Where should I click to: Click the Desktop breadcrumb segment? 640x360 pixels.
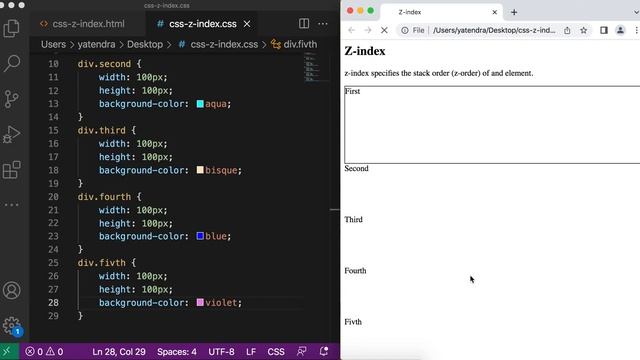click(x=145, y=44)
